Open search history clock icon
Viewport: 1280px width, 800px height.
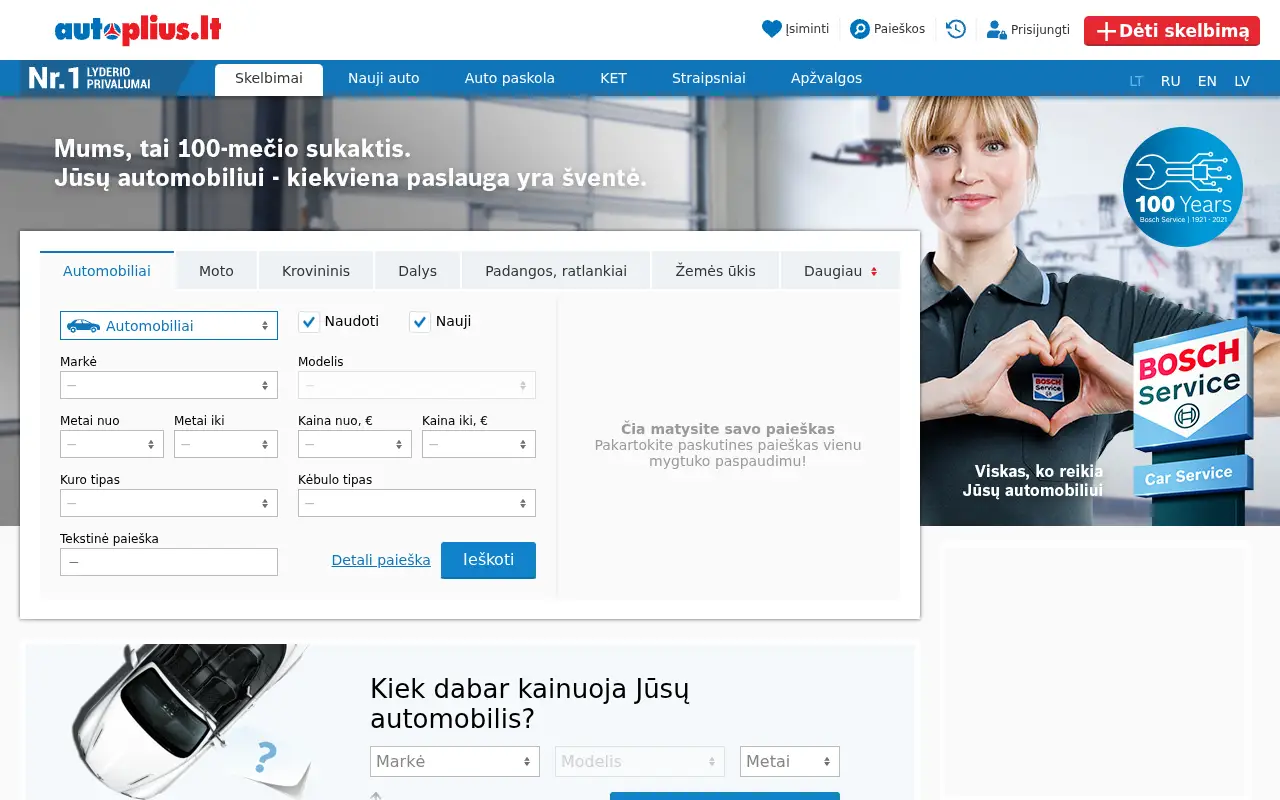click(956, 29)
